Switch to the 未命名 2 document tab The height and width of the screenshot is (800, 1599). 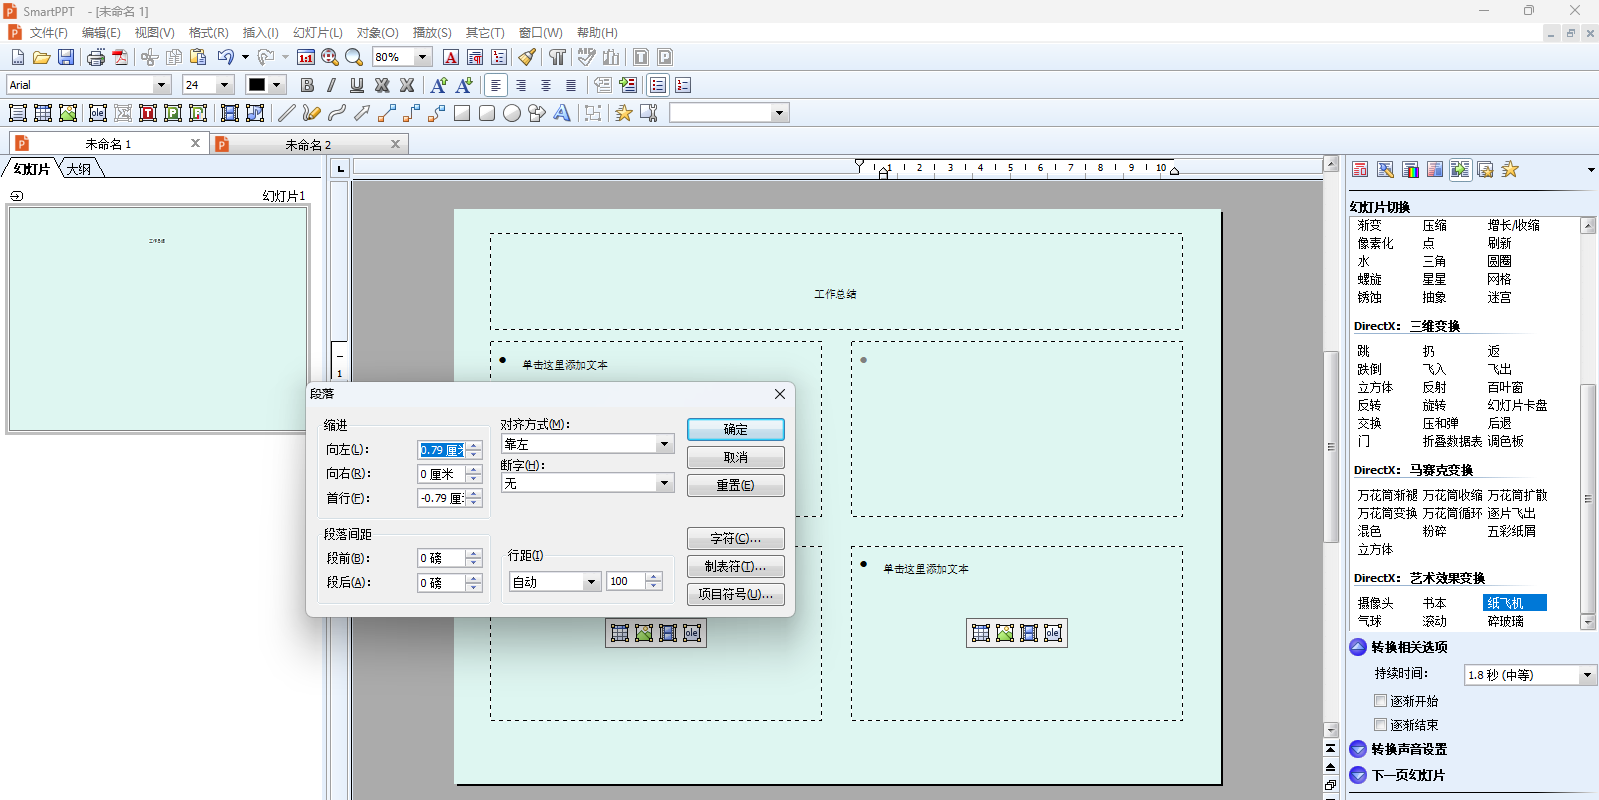pyautogui.click(x=308, y=144)
